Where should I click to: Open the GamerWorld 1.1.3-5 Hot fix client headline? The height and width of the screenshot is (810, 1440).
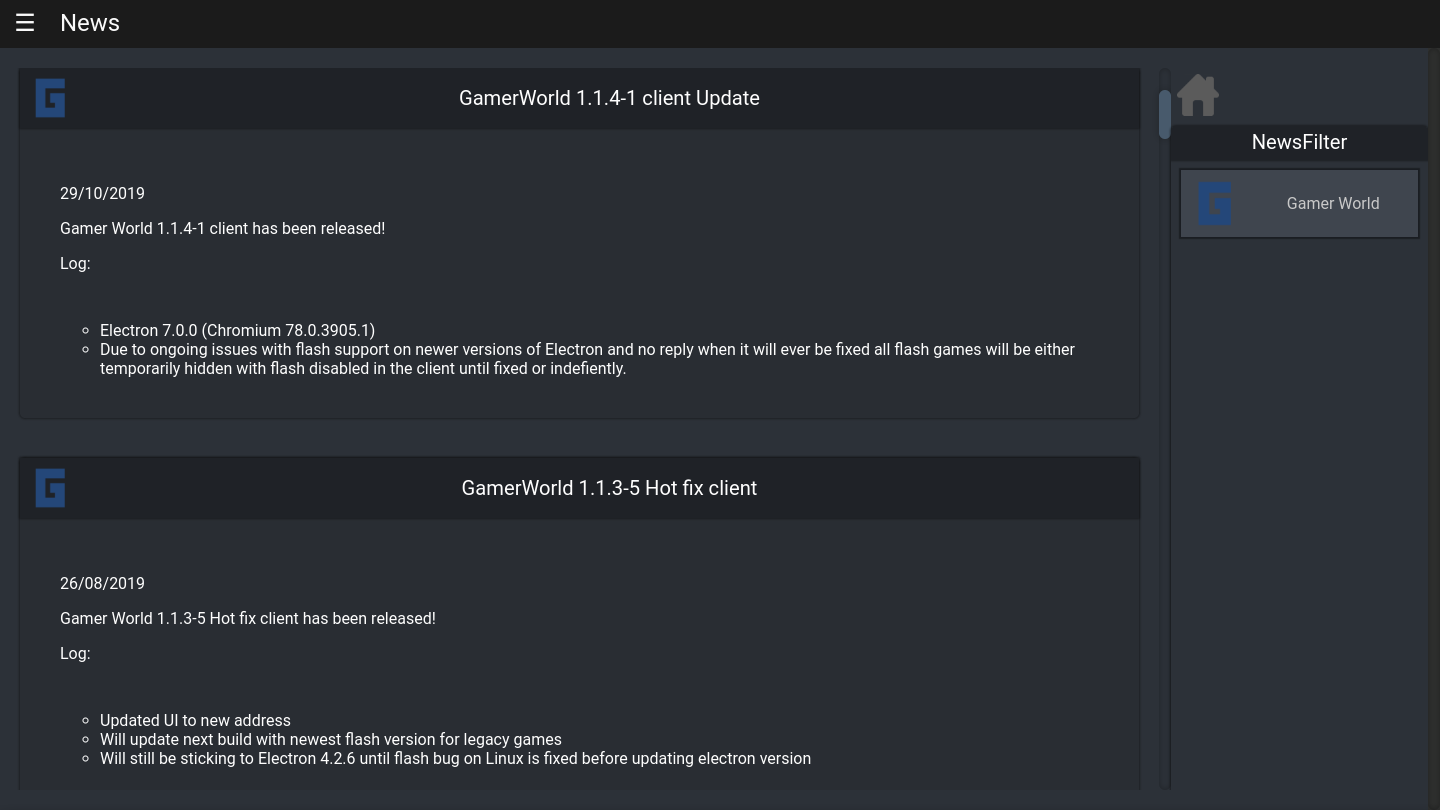pos(609,488)
